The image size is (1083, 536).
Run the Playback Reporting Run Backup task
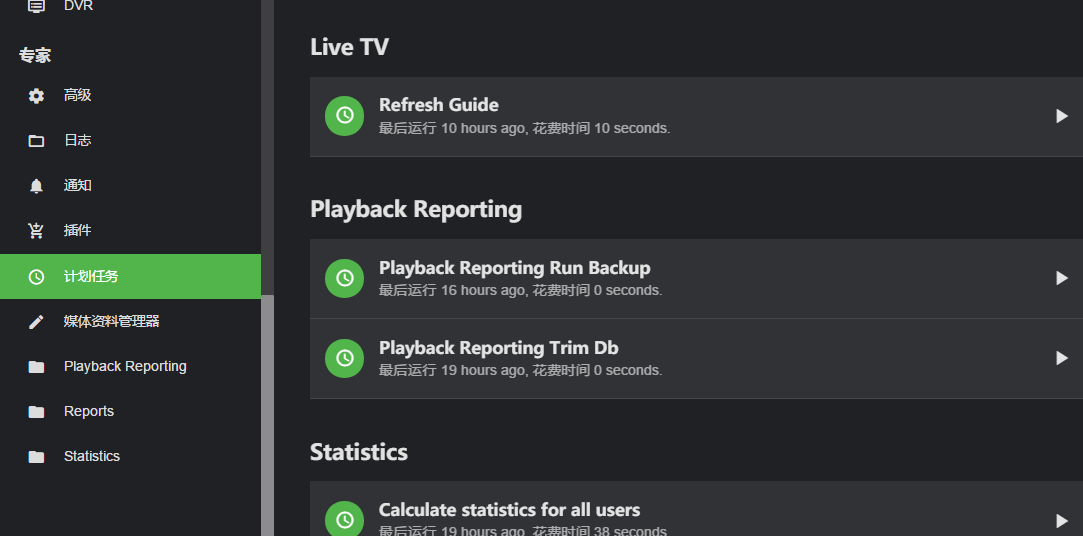1062,278
